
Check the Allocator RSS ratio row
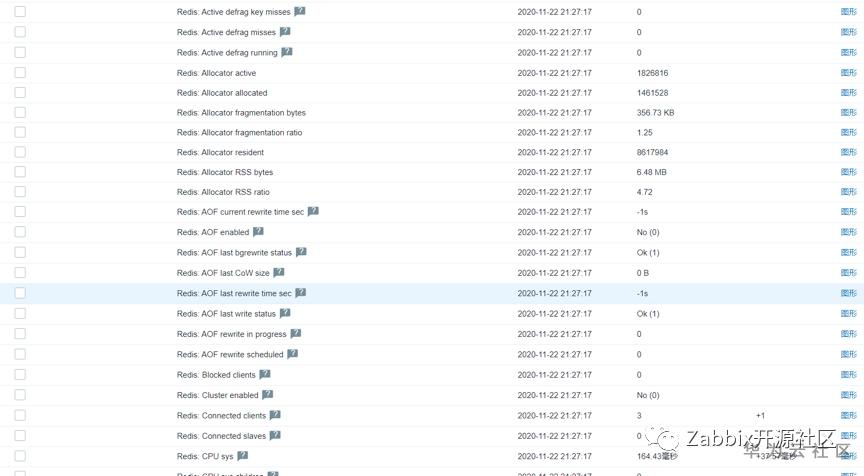[x=20, y=192]
